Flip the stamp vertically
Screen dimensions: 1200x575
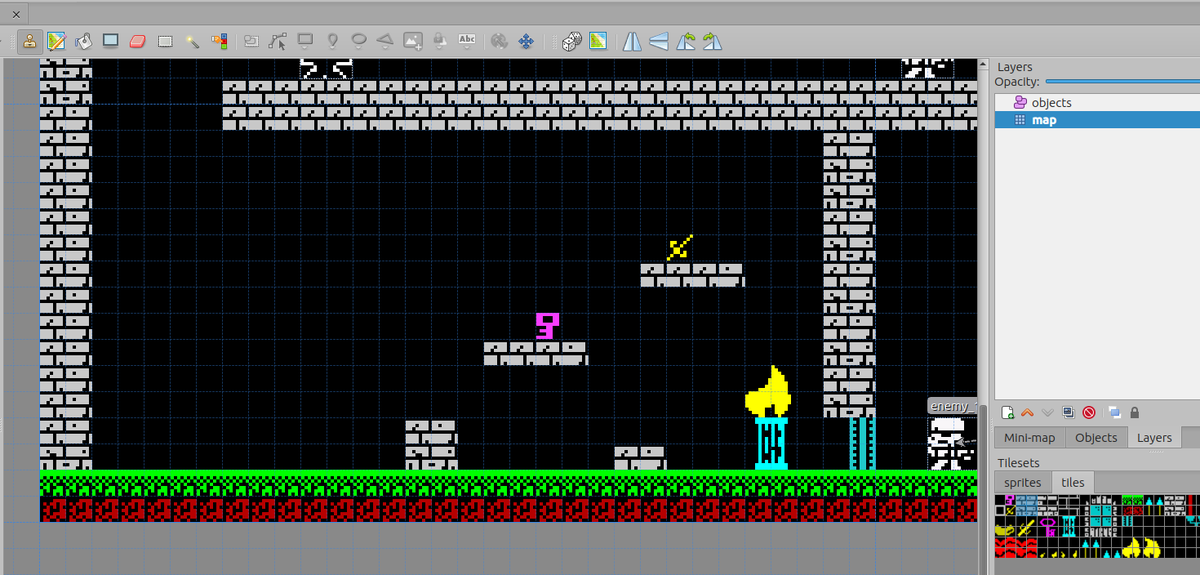tap(658, 41)
